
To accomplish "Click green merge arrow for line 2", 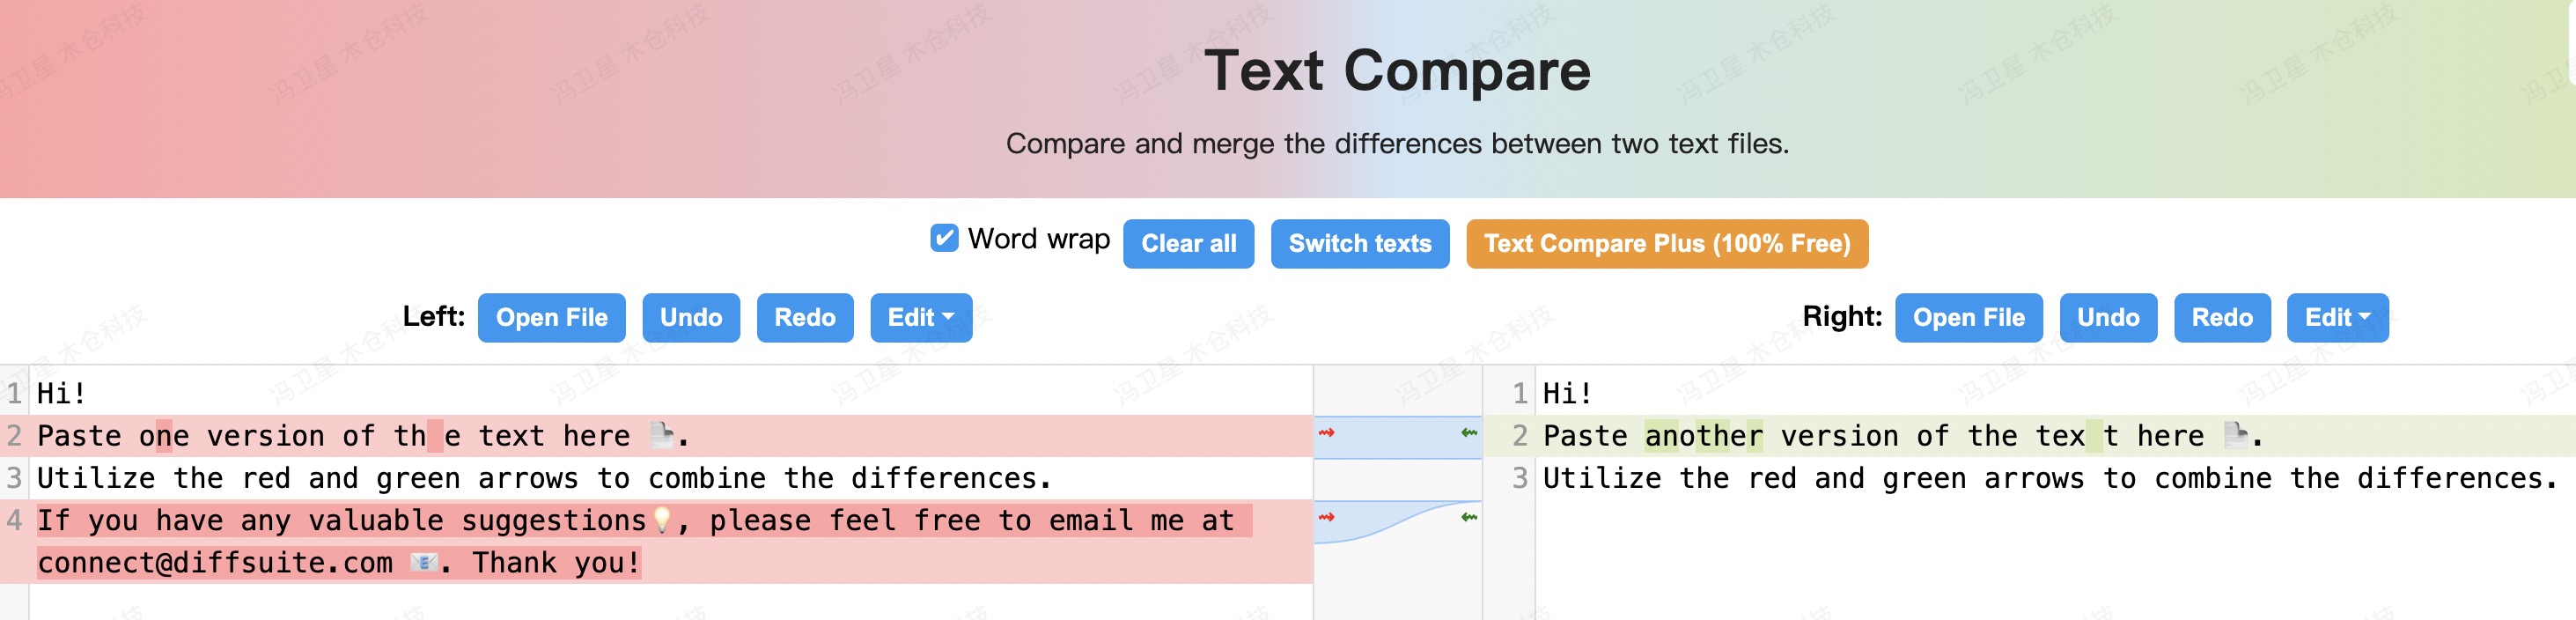I will pos(1469,433).
